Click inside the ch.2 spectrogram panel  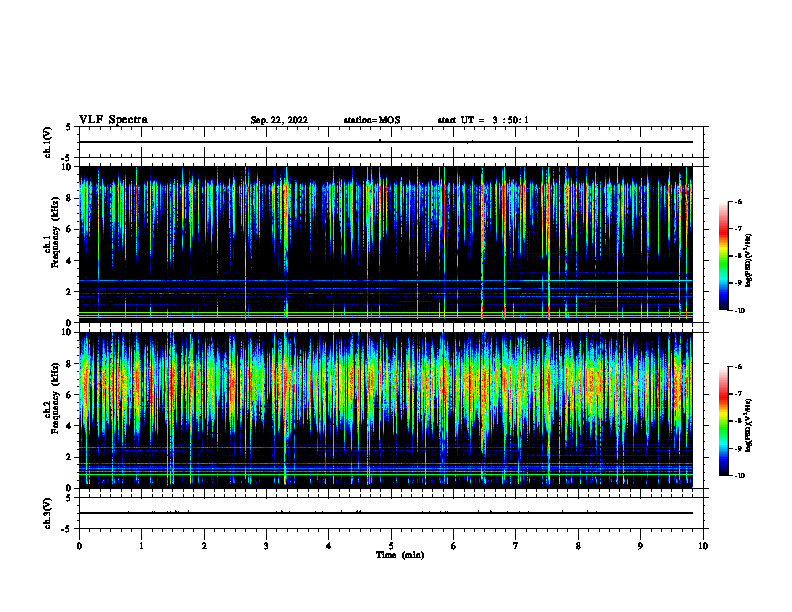386,409
